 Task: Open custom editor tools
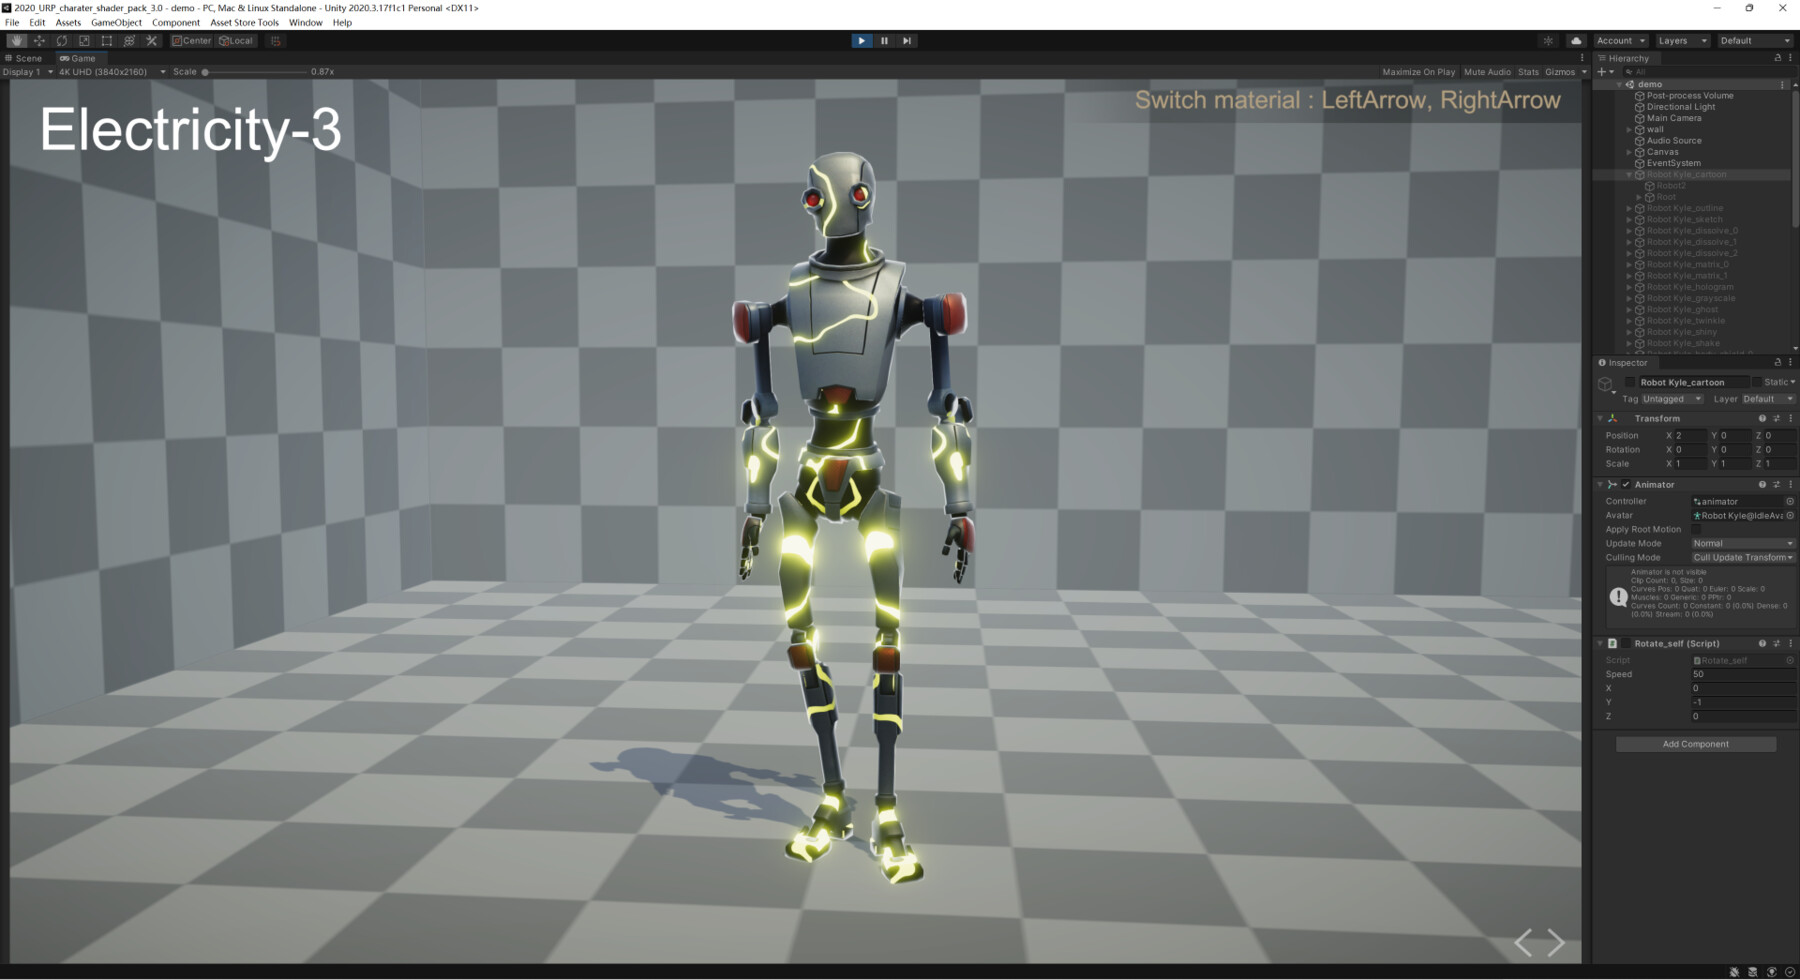click(x=152, y=41)
